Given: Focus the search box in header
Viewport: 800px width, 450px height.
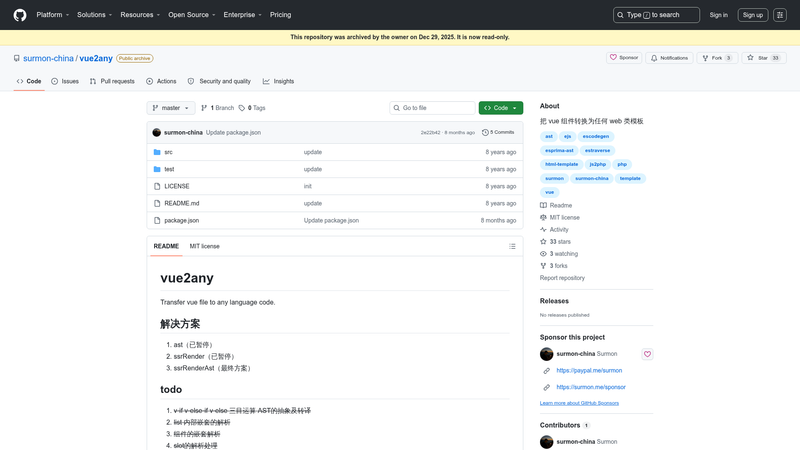Looking at the screenshot, I should click(656, 15).
